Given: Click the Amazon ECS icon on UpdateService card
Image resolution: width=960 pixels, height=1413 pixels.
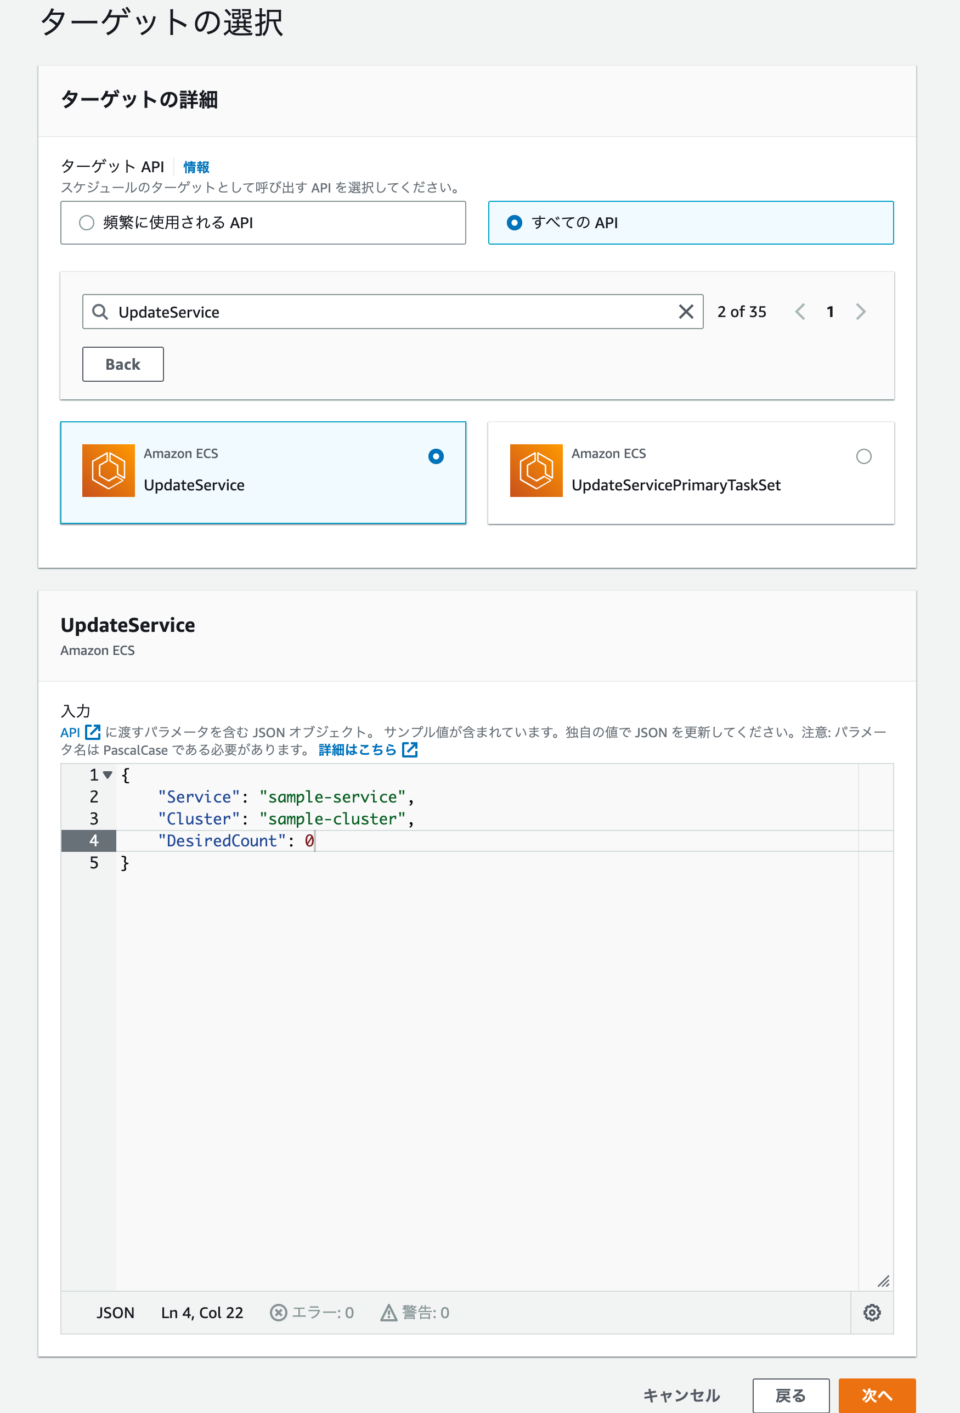Looking at the screenshot, I should point(107,470).
